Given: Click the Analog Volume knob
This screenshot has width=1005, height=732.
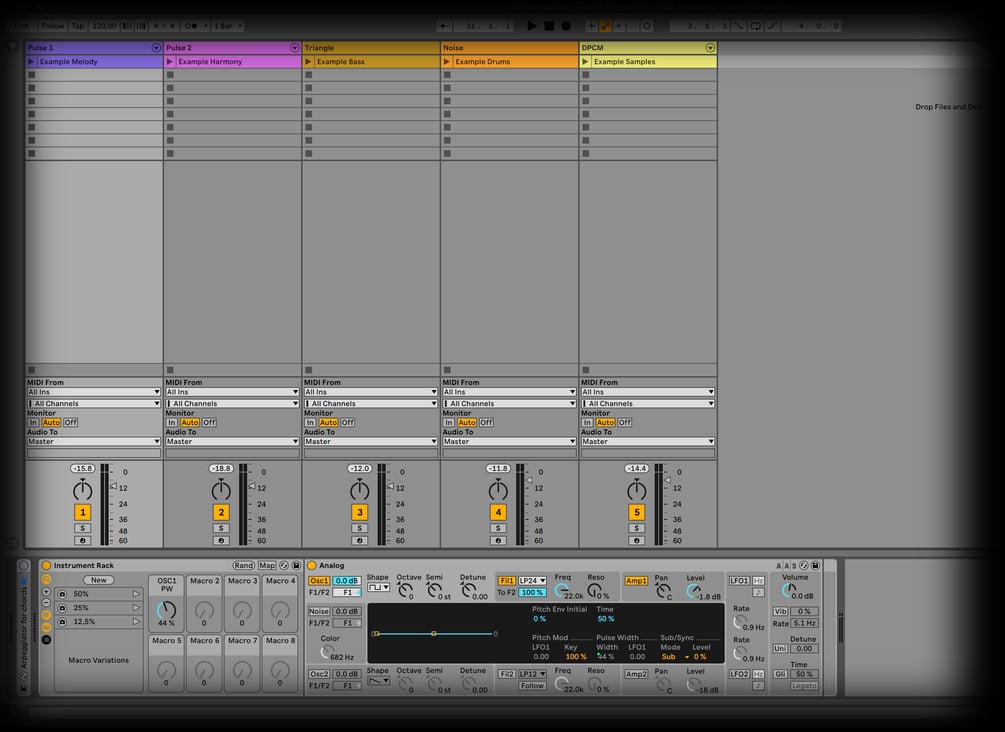Looking at the screenshot, I should [x=789, y=590].
